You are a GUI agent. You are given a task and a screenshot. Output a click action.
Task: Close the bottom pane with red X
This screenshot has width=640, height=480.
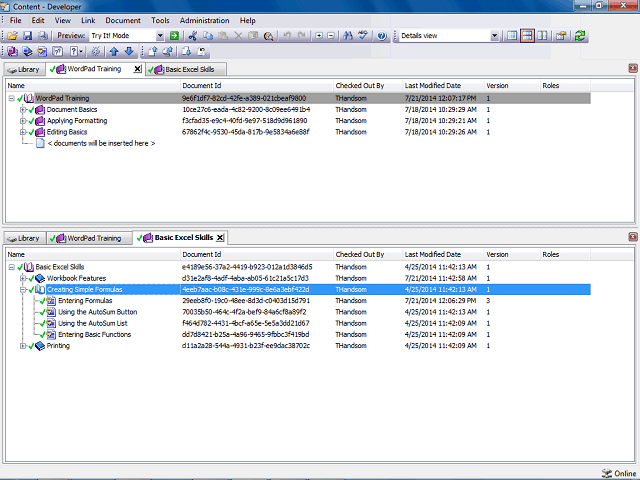(633, 237)
